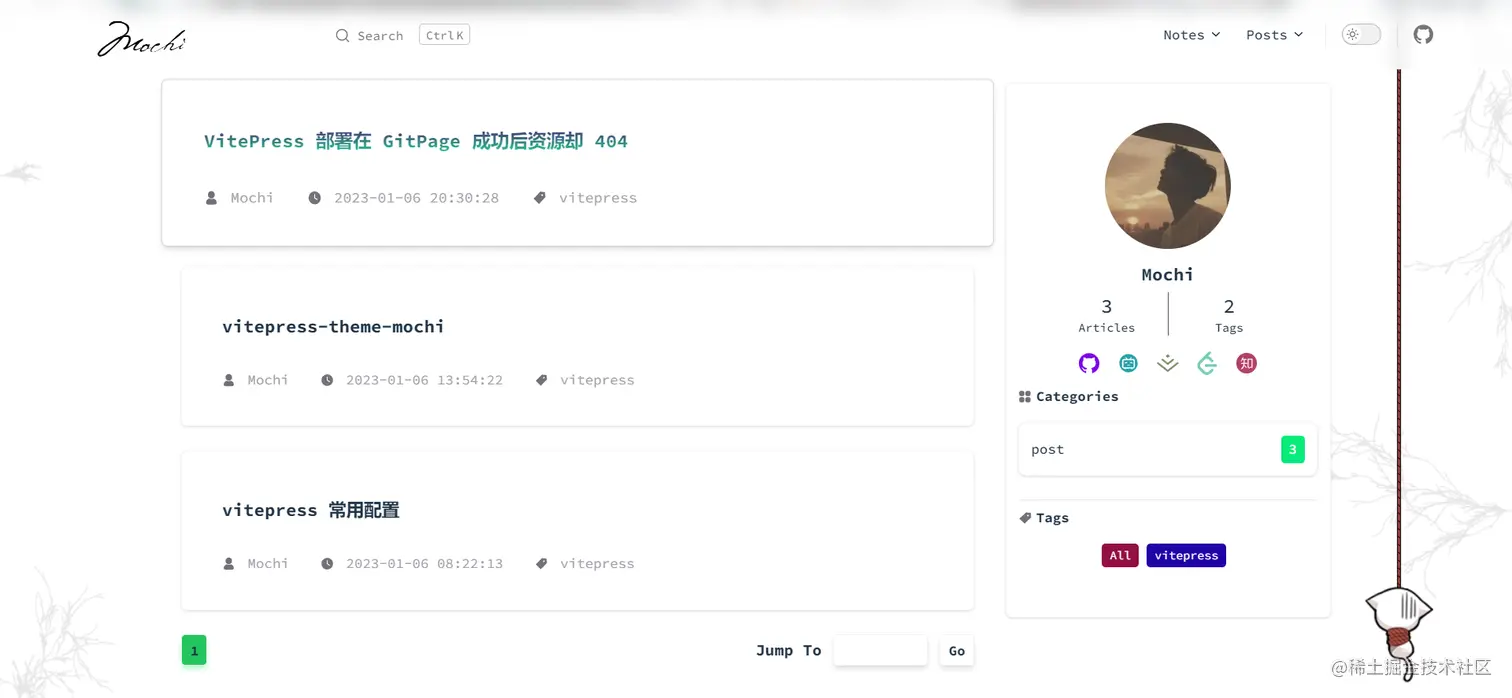Open the vitepress-theme-mochi post
This screenshot has height=698, width=1512.
tap(333, 327)
